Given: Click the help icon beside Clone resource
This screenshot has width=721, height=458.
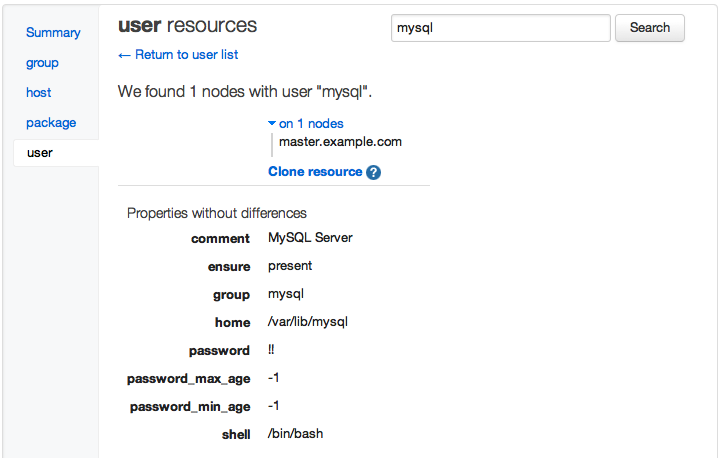Looking at the screenshot, I should coord(374,172).
